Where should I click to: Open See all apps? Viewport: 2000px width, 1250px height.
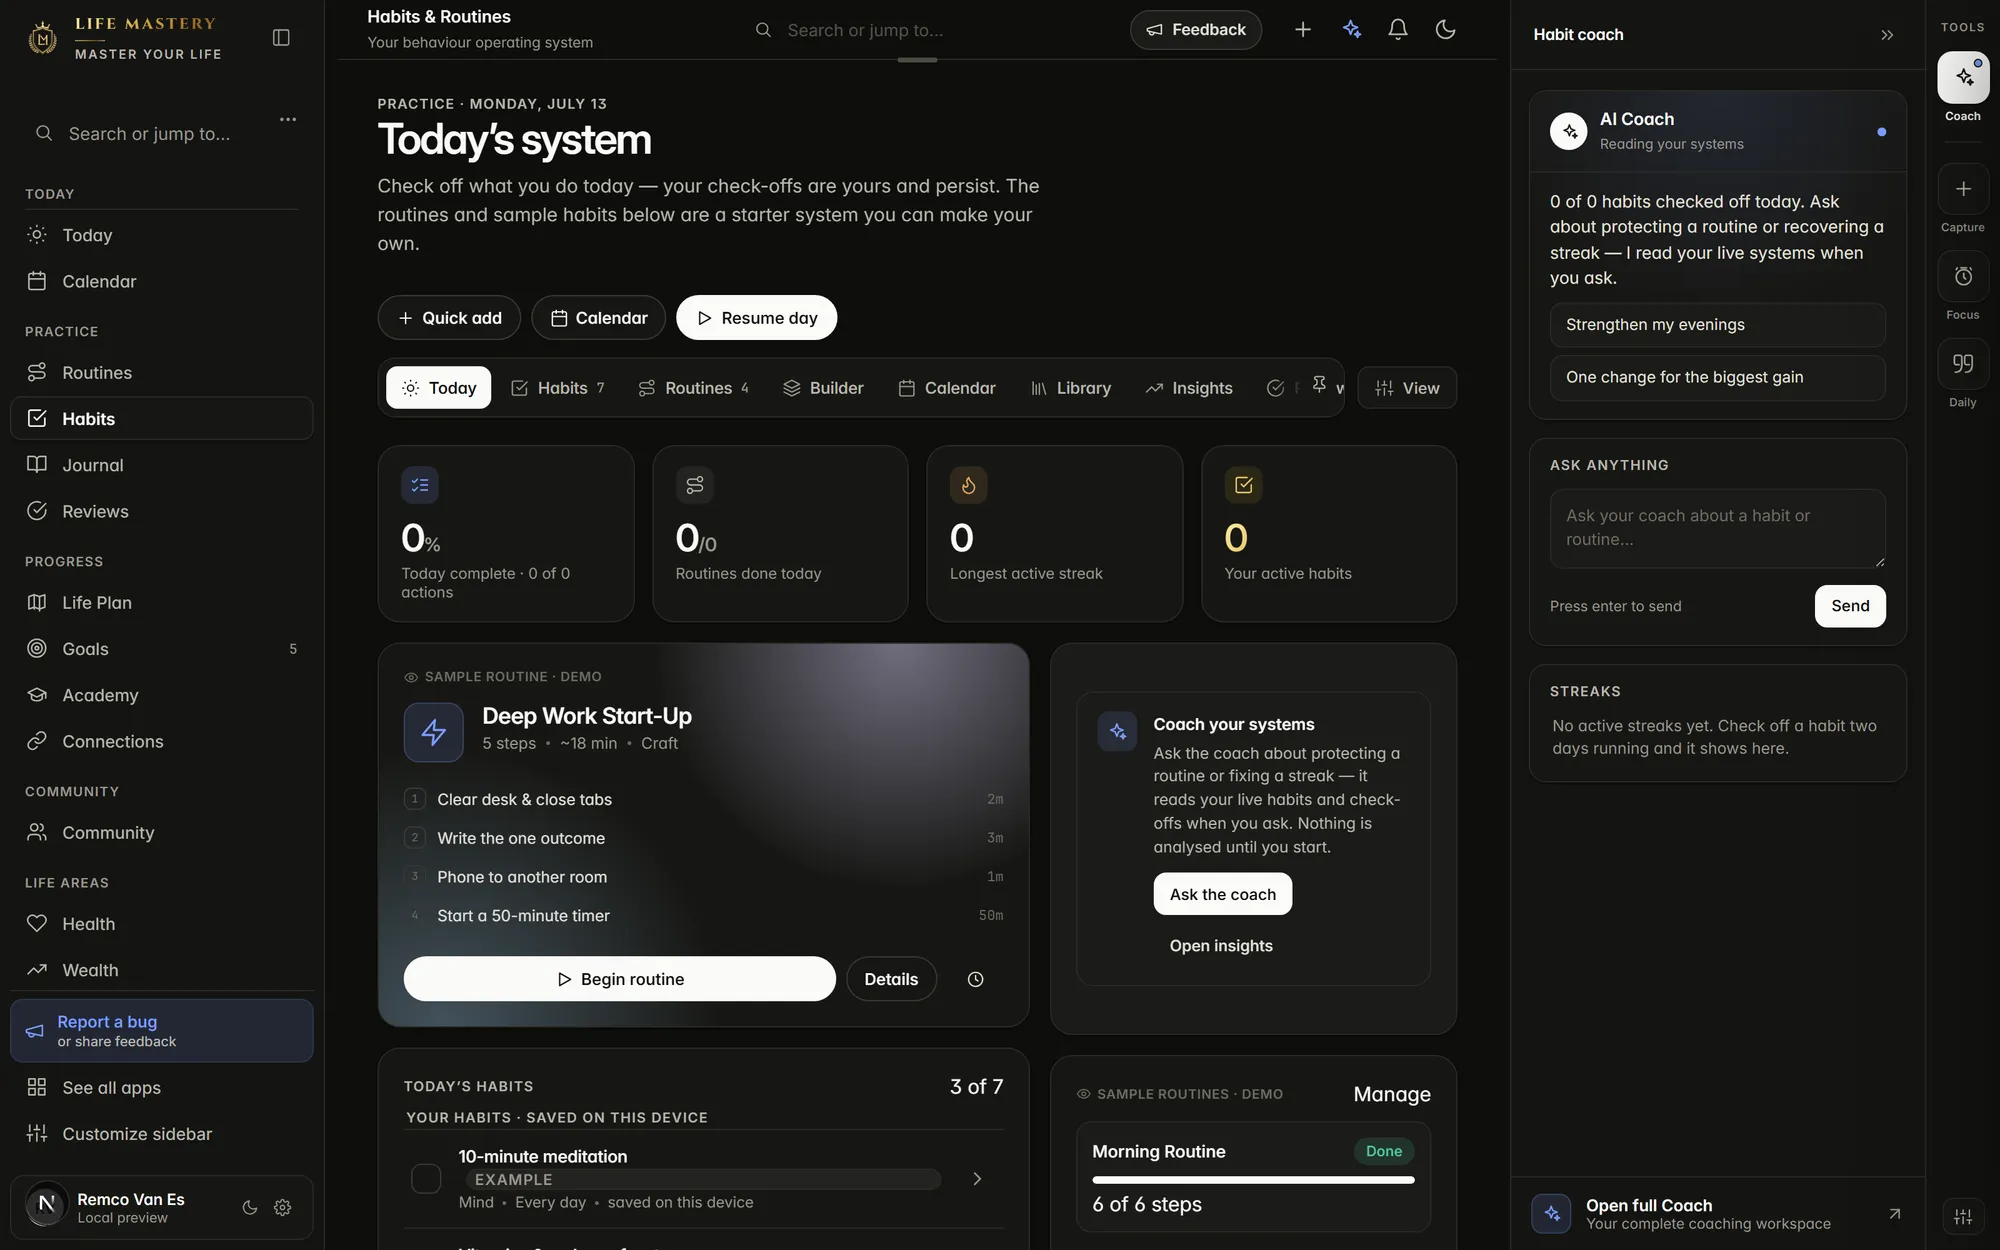(162, 1087)
